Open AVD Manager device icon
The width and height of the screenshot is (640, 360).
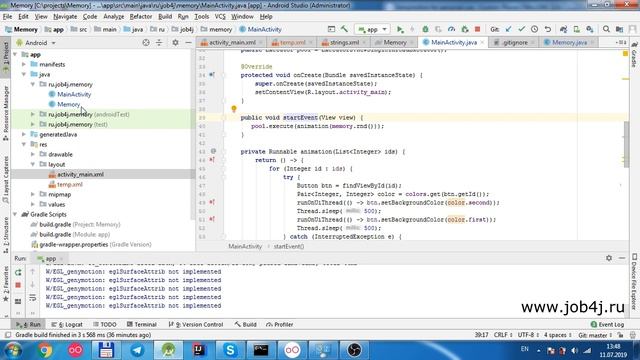576,29
